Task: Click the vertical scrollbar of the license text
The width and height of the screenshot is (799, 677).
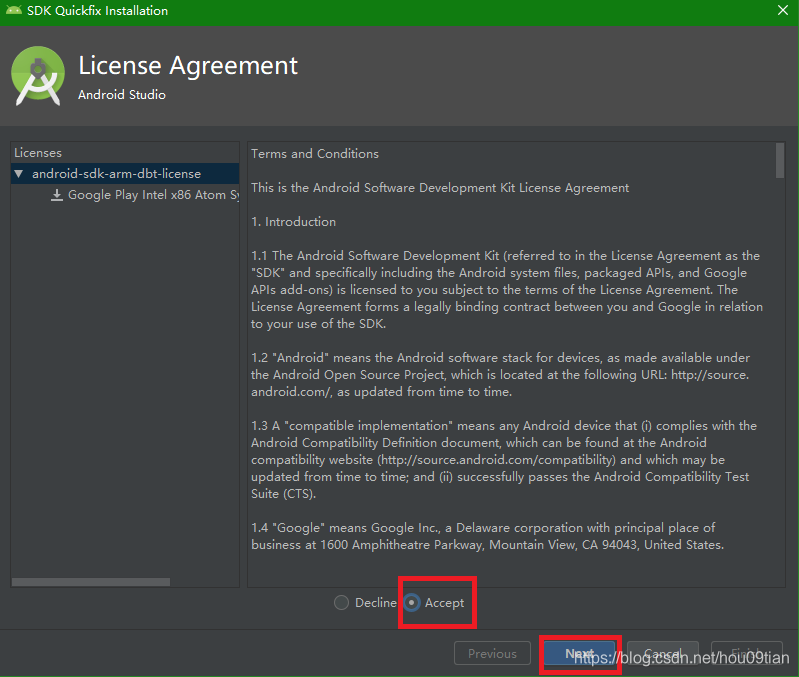Action: pos(780,161)
